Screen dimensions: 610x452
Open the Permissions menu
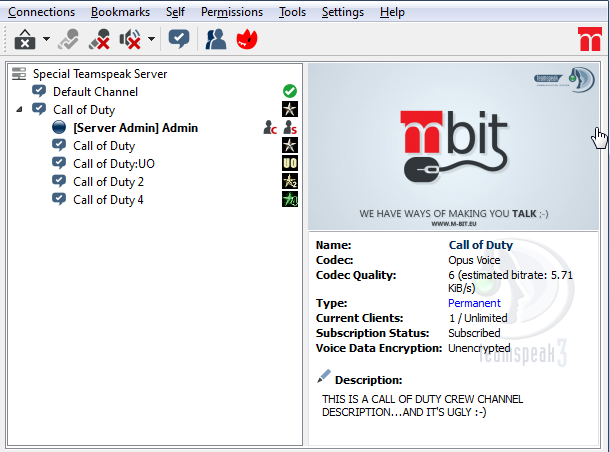pyautogui.click(x=232, y=12)
